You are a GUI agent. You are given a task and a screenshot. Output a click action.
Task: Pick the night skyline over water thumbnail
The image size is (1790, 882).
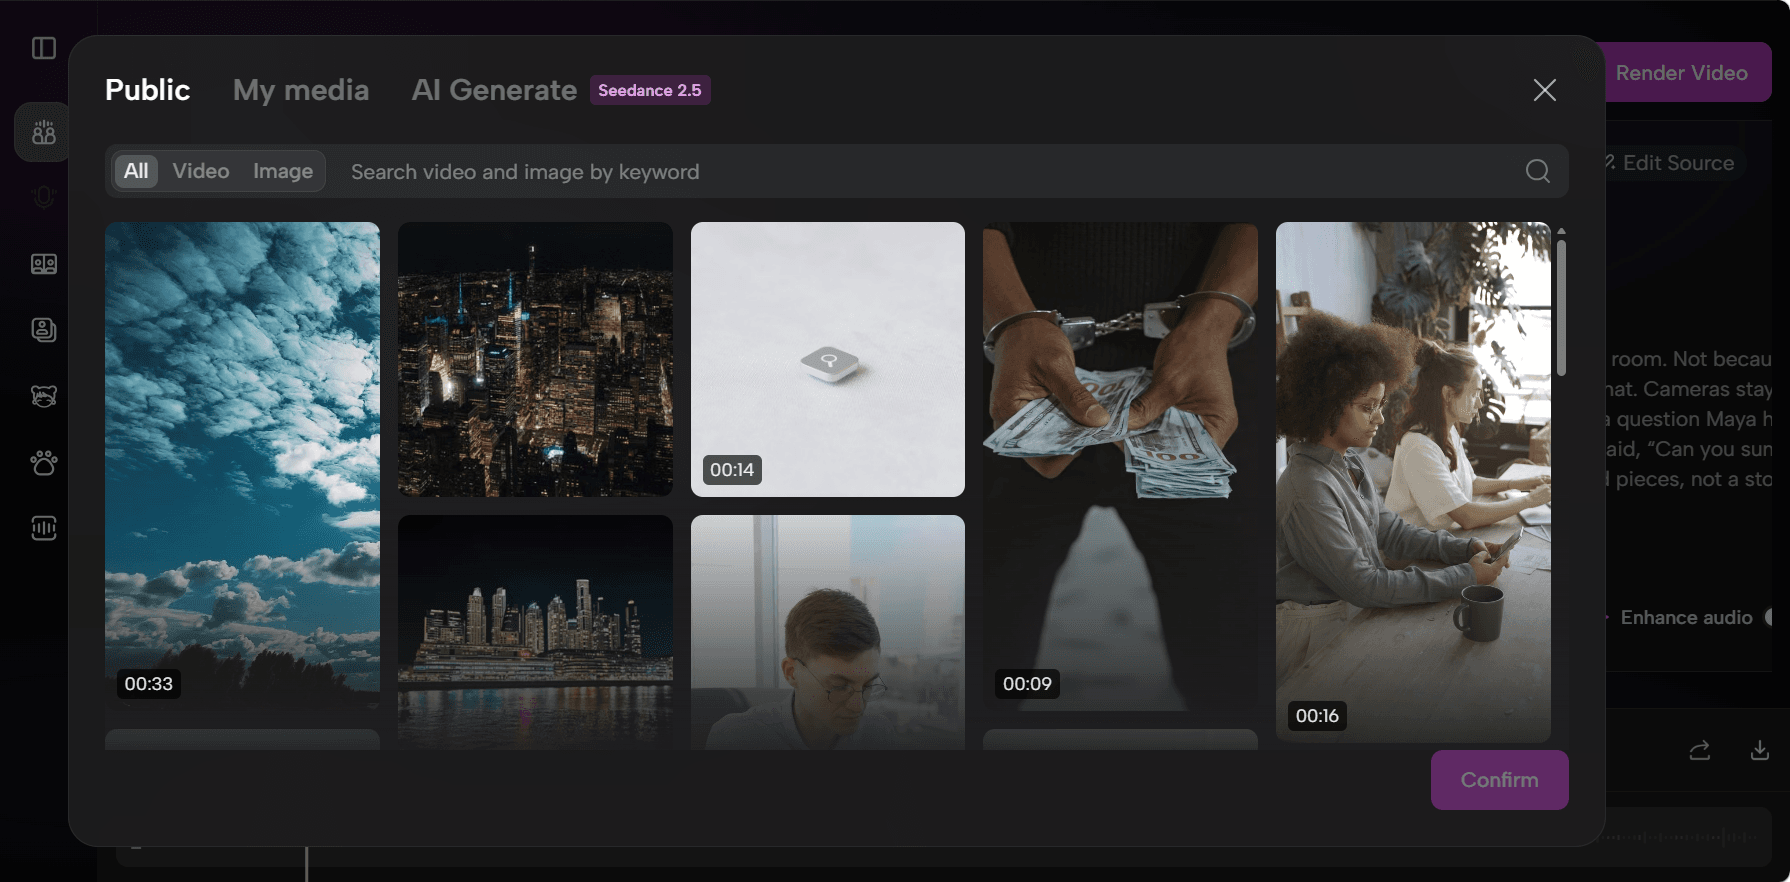point(535,632)
